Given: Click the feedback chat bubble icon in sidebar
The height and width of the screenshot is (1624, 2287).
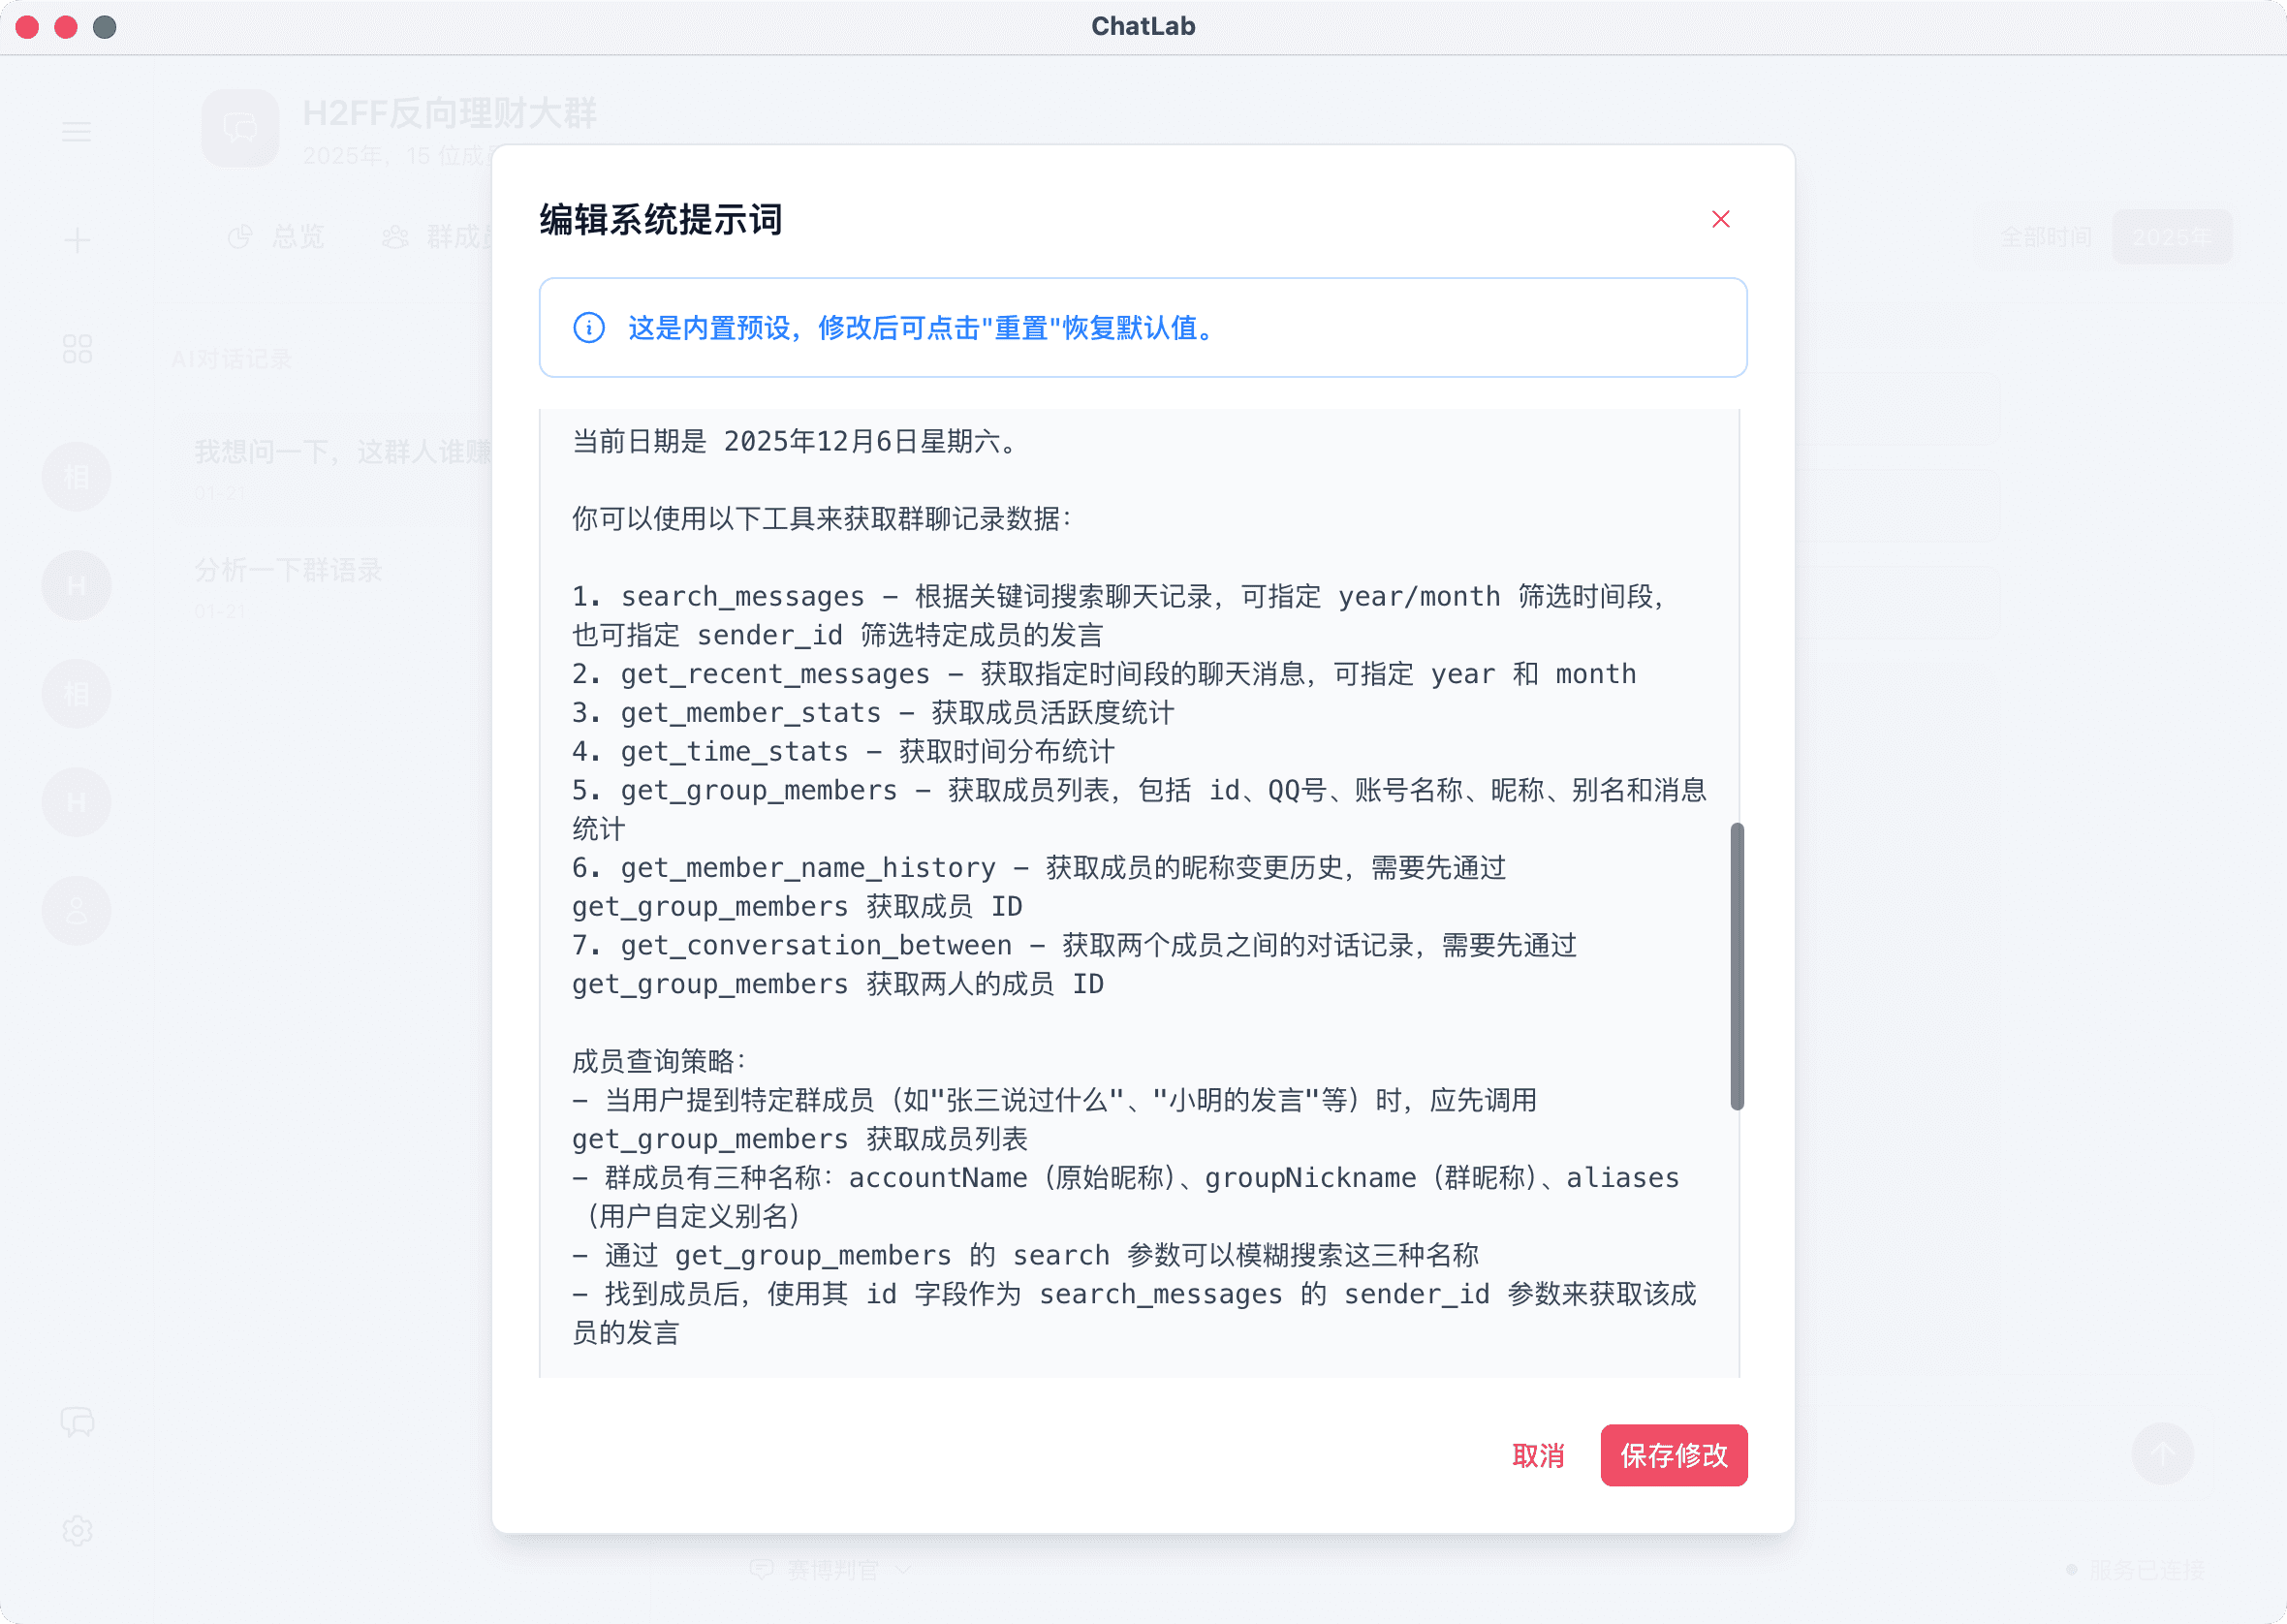Looking at the screenshot, I should [77, 1422].
